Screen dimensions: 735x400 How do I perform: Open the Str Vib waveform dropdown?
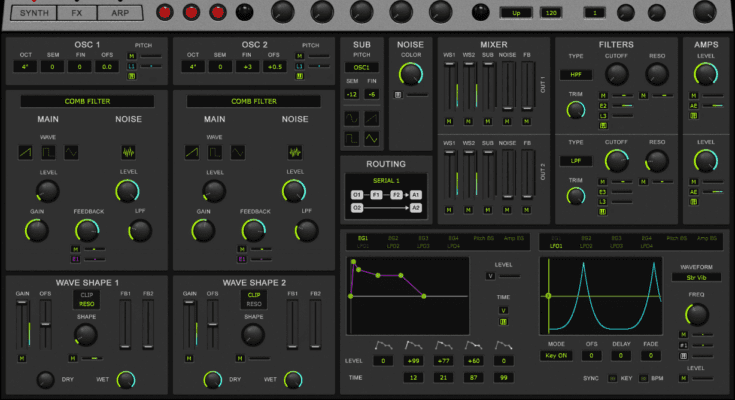(695, 277)
